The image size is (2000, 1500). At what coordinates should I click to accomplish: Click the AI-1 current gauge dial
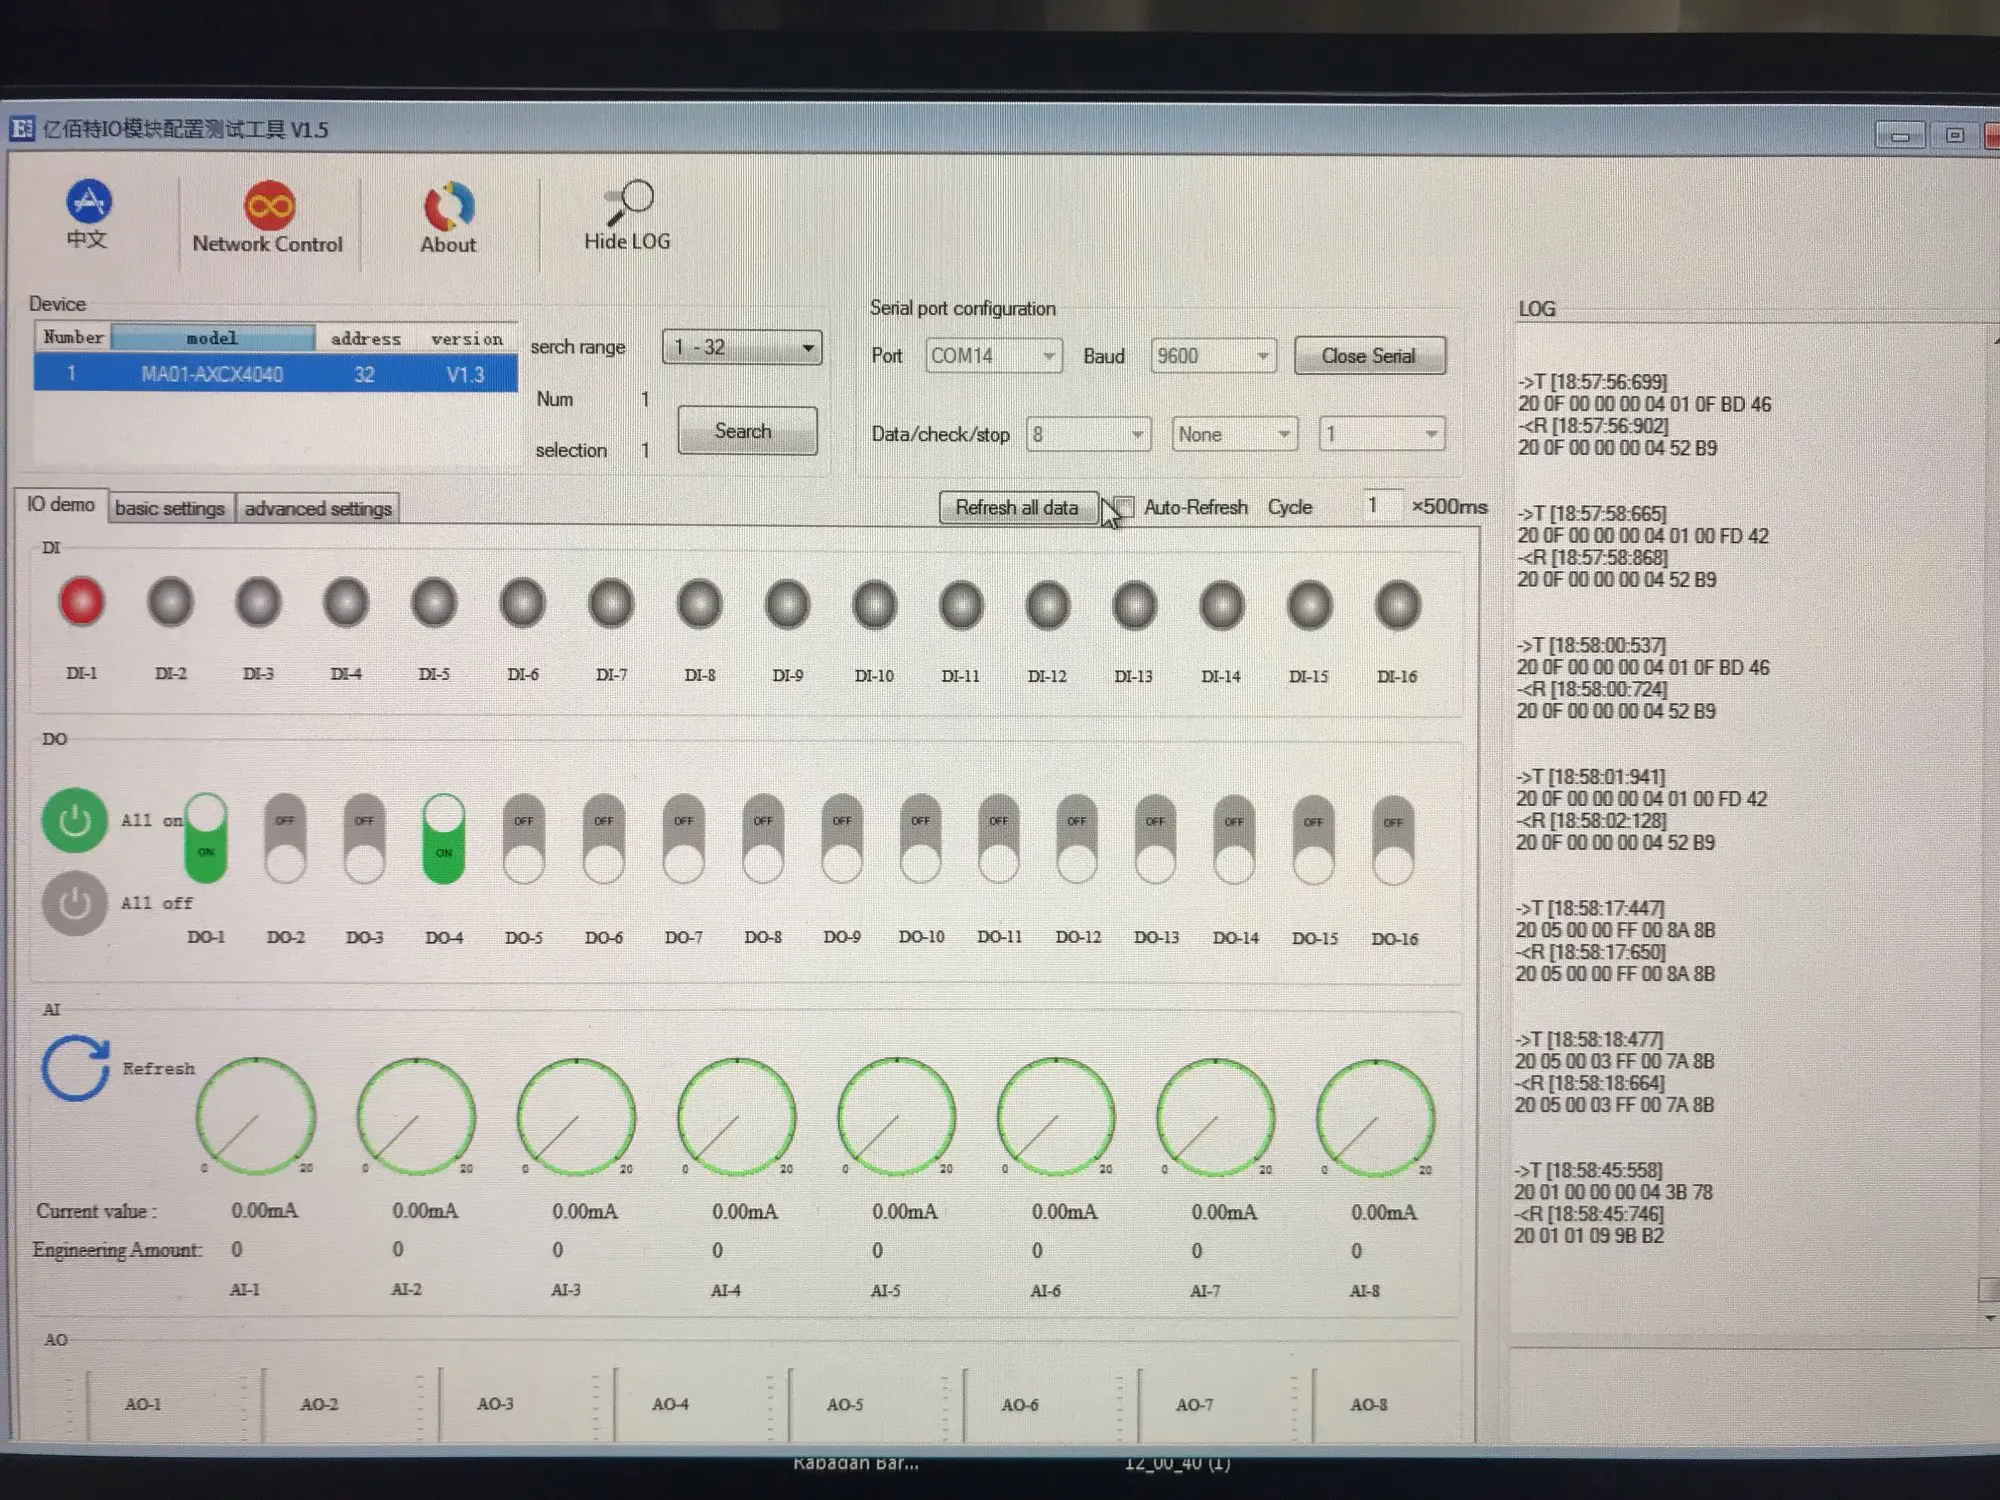point(256,1116)
